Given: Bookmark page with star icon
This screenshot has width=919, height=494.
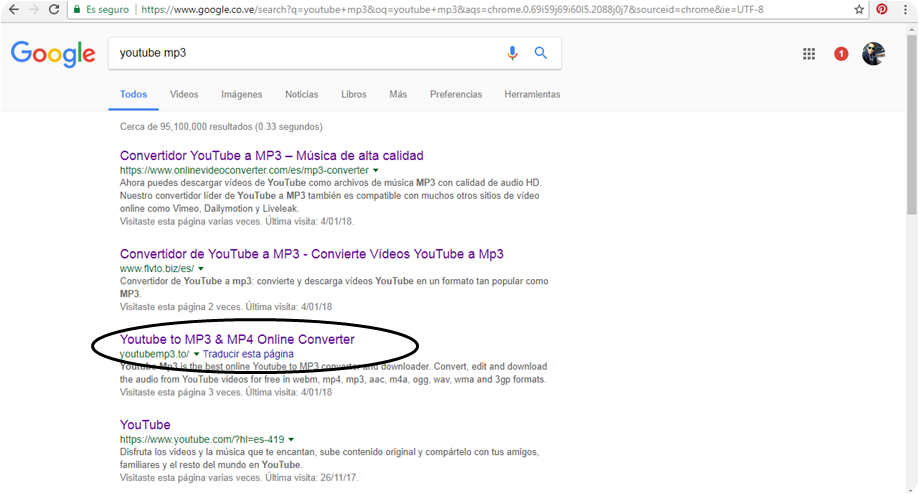Looking at the screenshot, I should (x=859, y=9).
